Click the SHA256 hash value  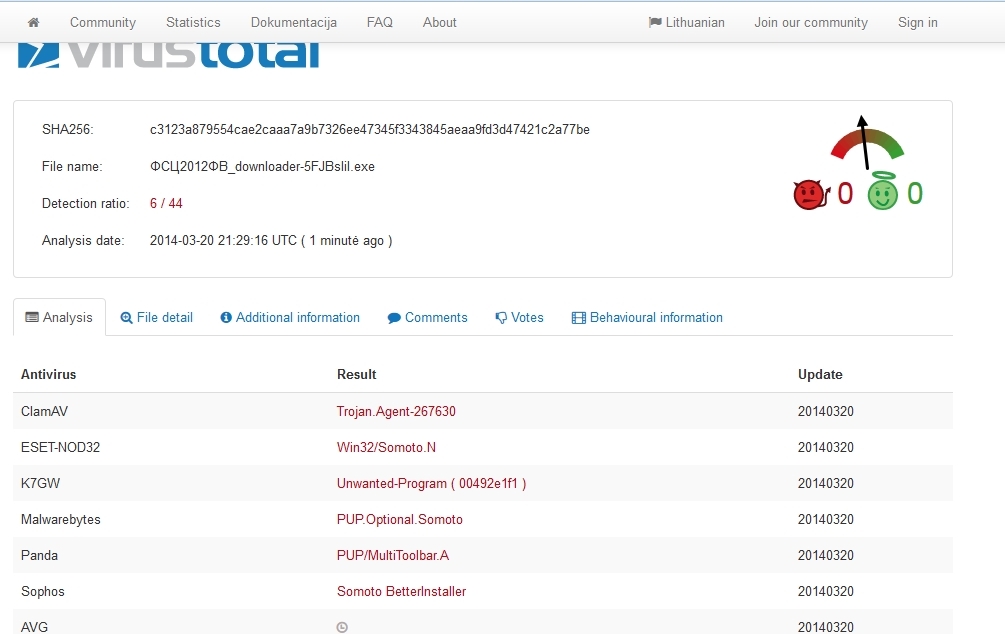coord(369,129)
